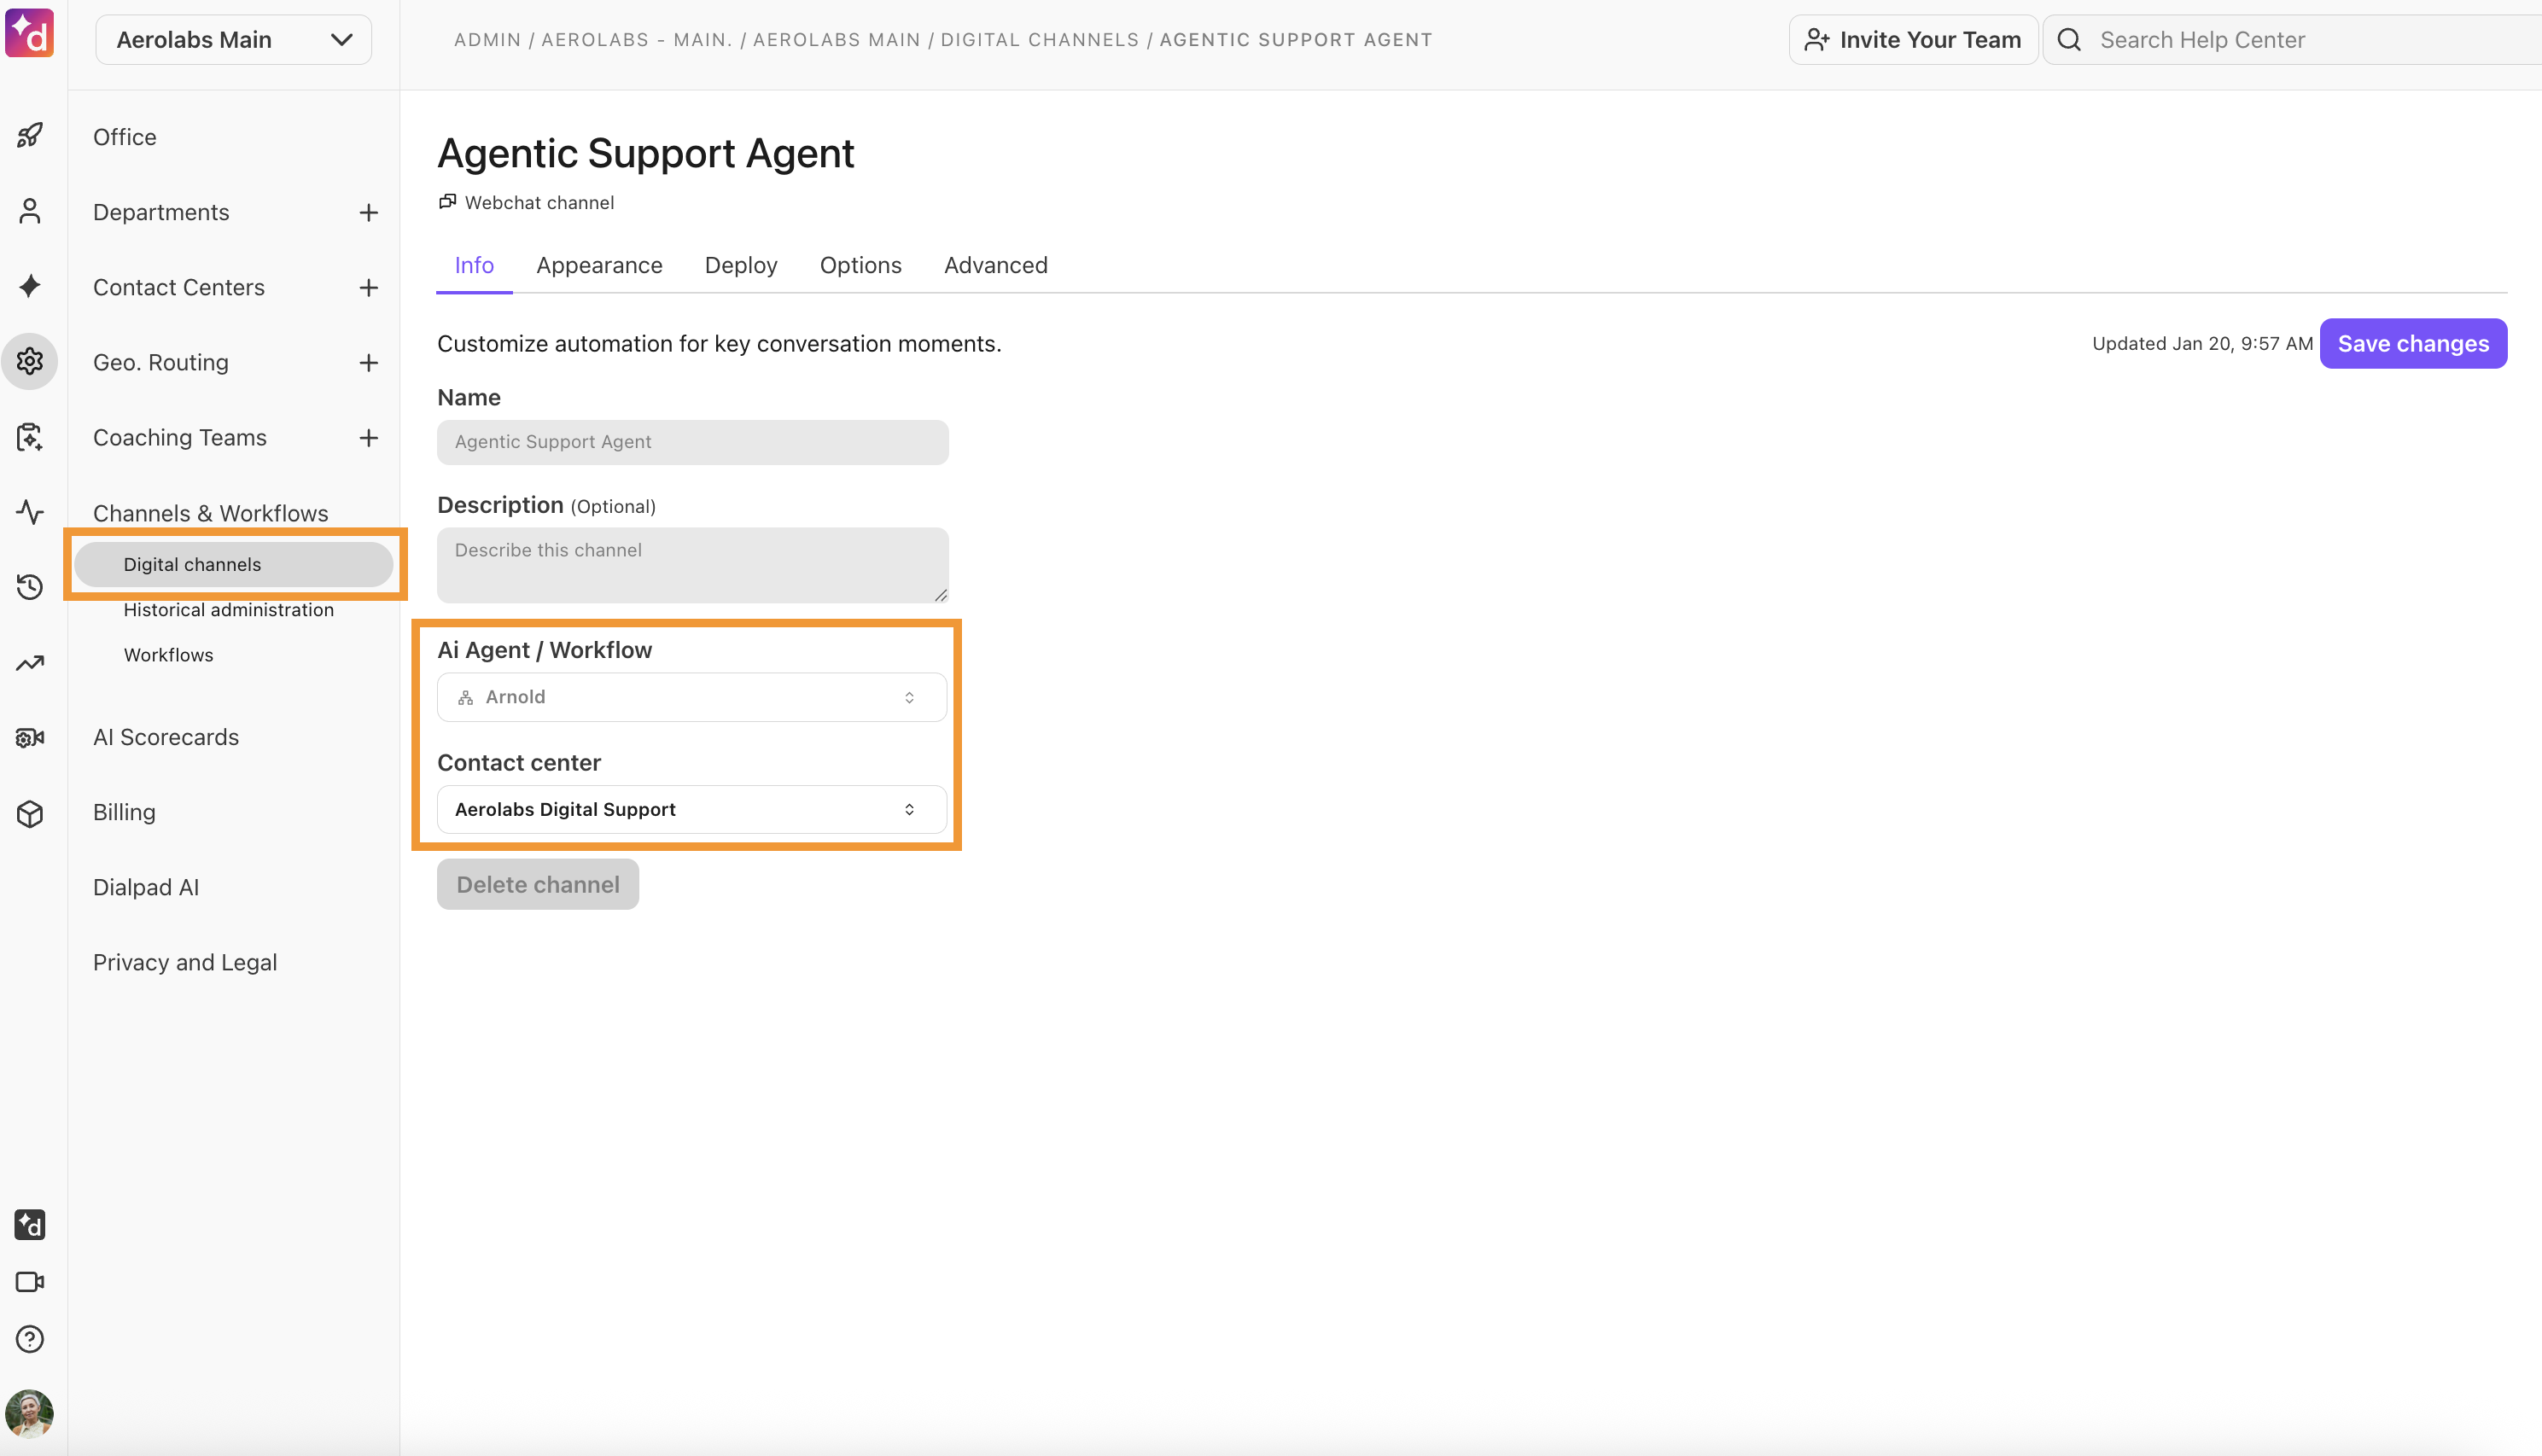Viewport: 2542px width, 1456px height.
Task: Open the analytics trending arrow icon
Action: [30, 662]
